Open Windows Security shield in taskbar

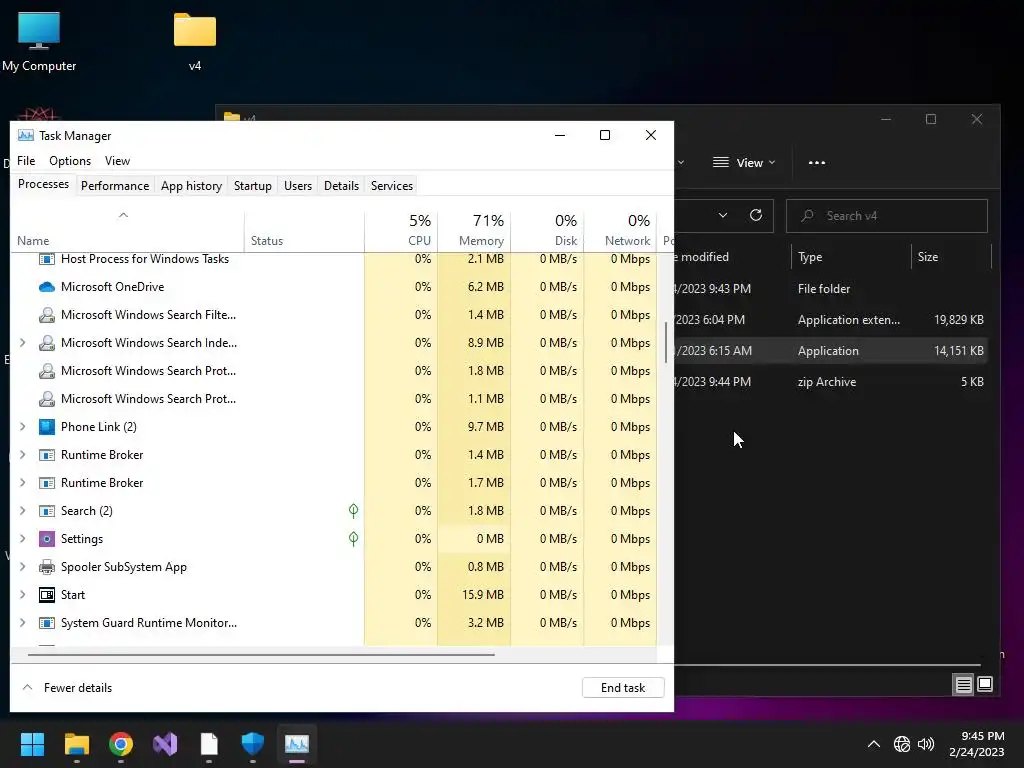(x=253, y=744)
